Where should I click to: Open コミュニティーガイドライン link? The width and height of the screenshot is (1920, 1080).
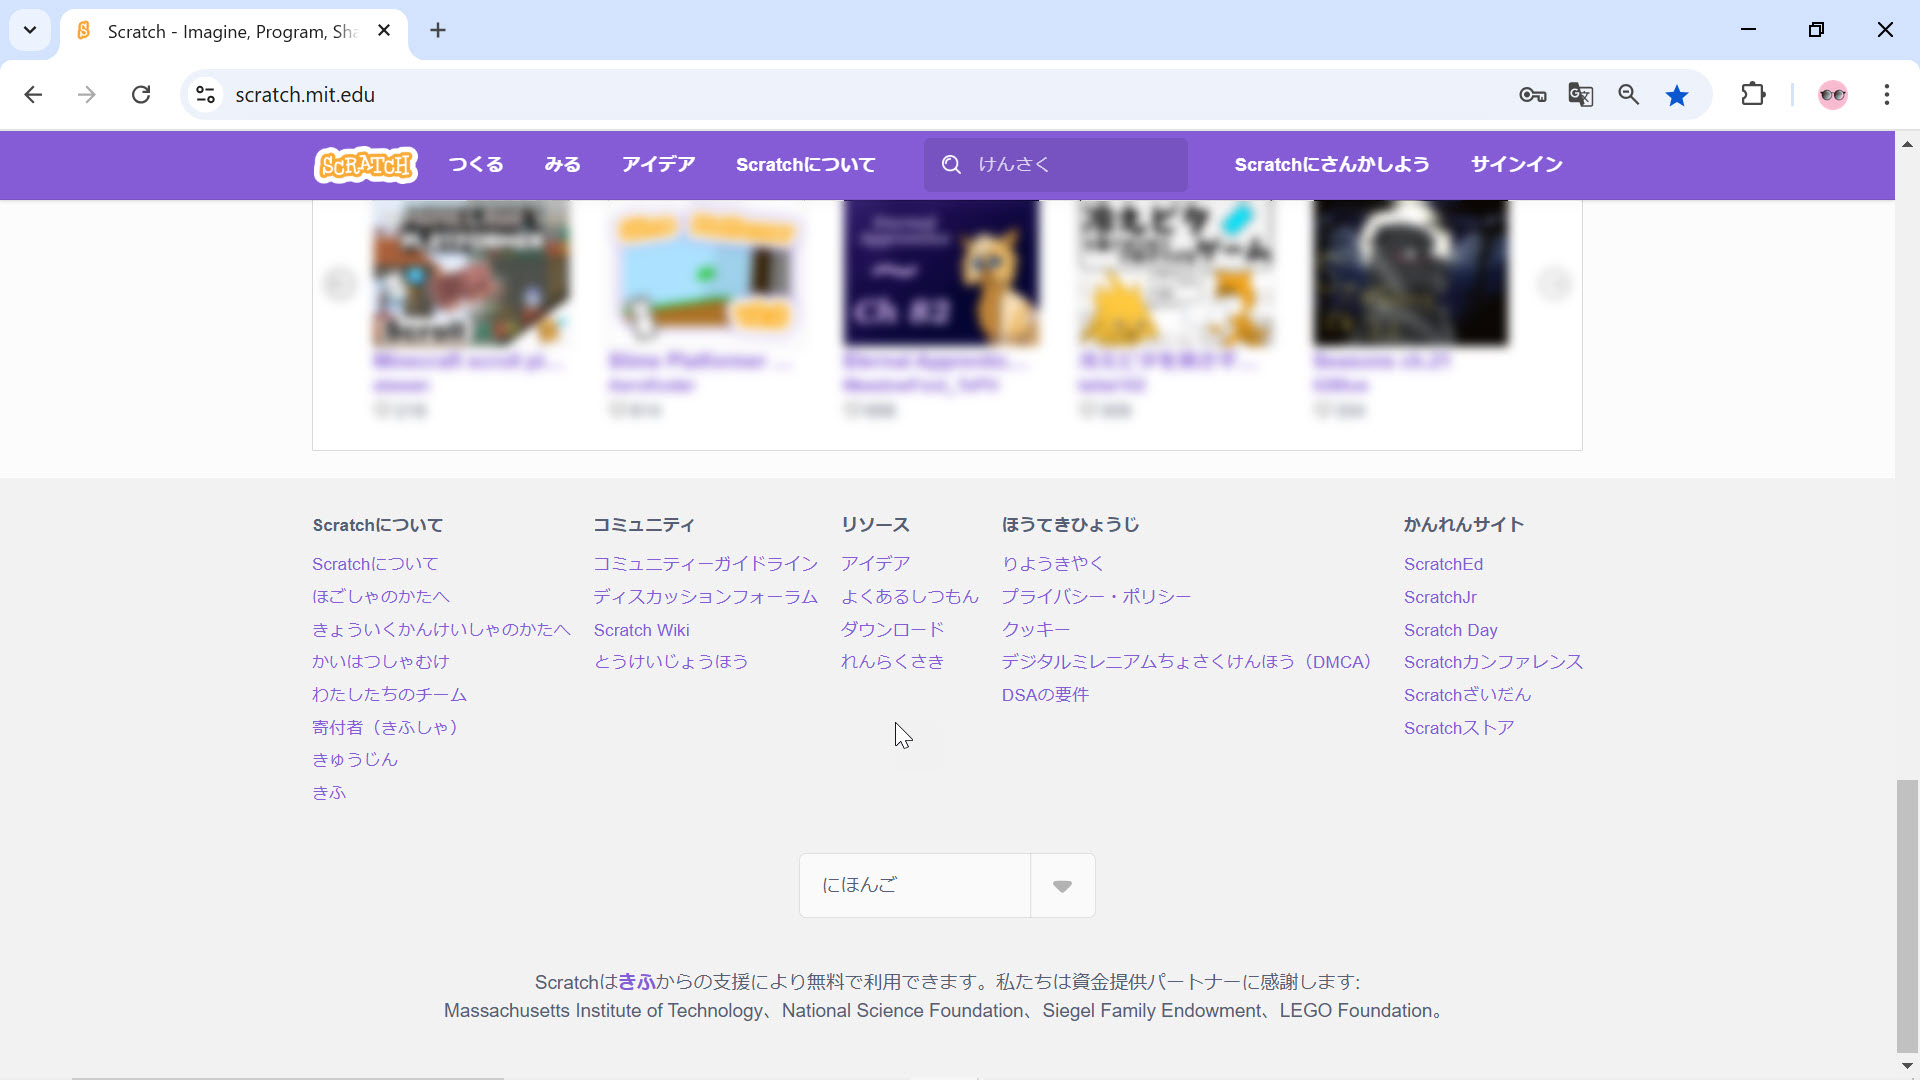(x=706, y=564)
